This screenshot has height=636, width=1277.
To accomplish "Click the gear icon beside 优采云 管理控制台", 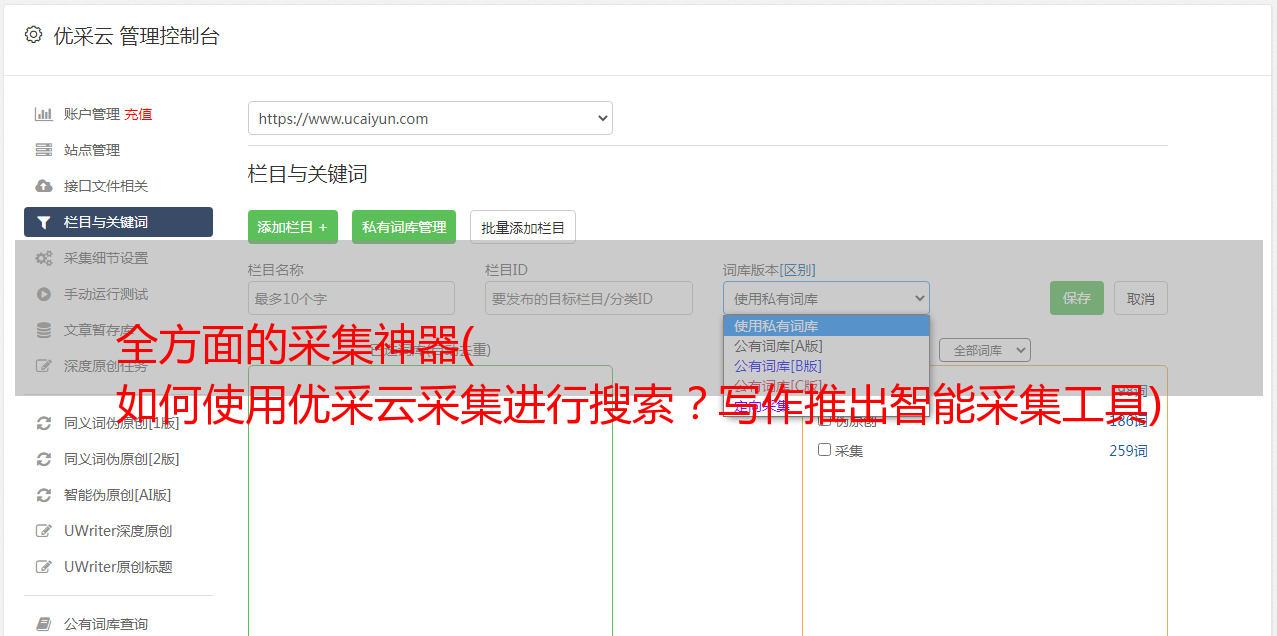I will 33,35.
